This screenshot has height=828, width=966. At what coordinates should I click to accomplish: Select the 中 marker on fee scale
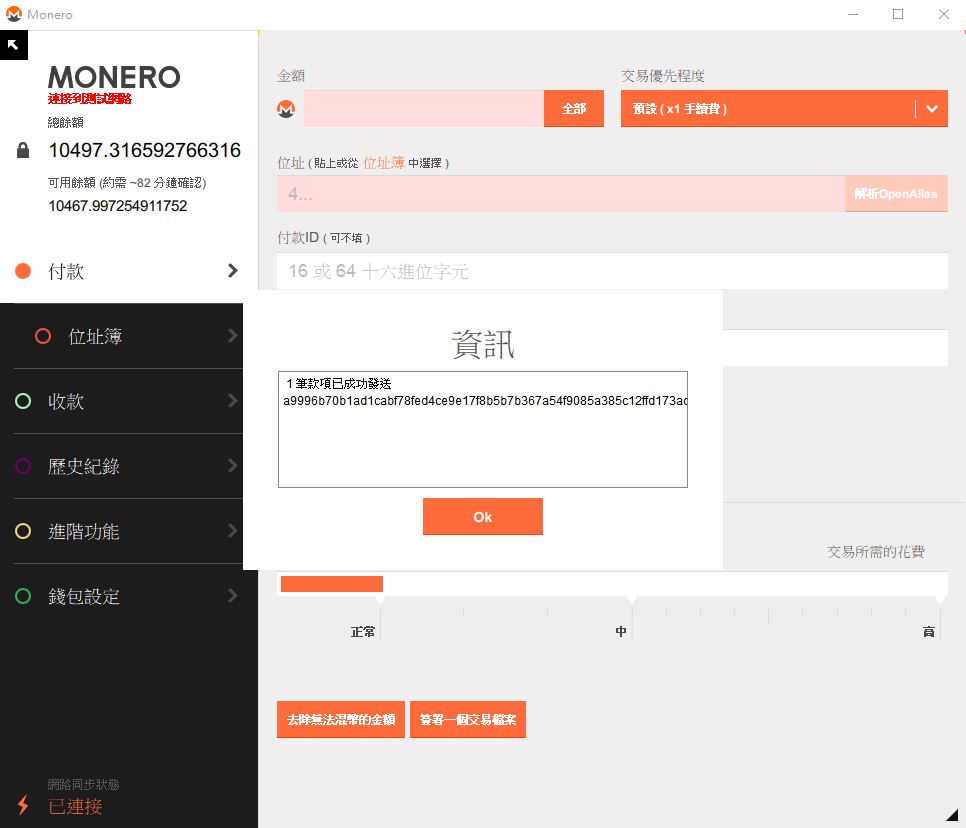point(621,631)
